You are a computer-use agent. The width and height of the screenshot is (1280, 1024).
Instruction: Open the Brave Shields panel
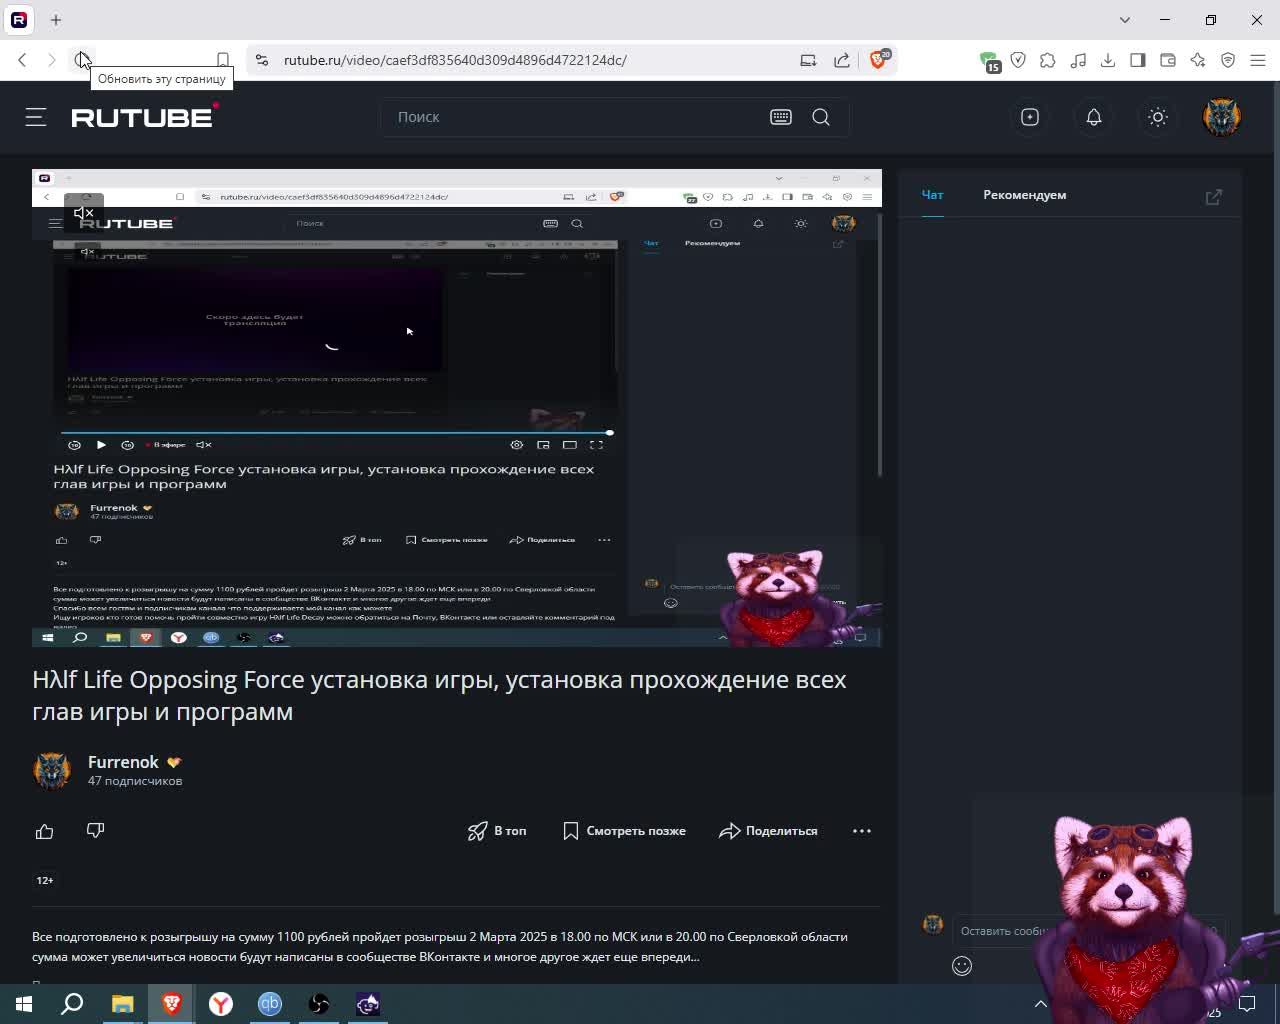[x=879, y=59]
